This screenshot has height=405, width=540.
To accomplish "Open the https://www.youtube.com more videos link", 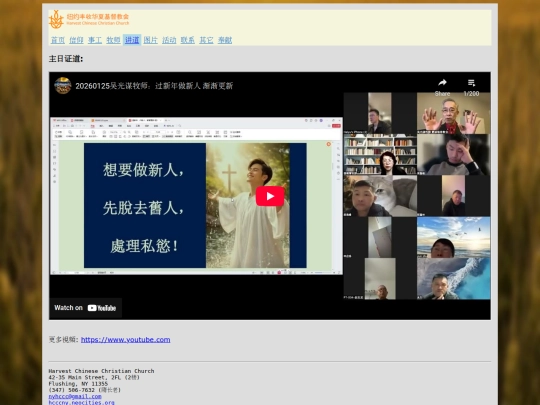I will 125,340.
